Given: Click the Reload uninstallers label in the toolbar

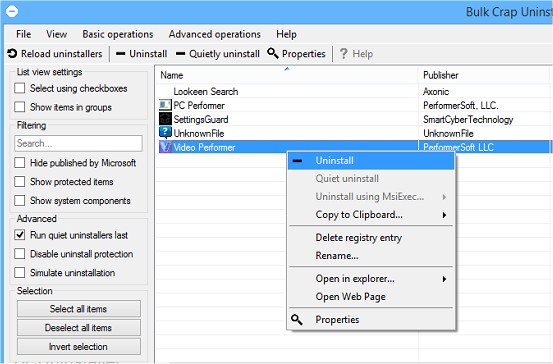Looking at the screenshot, I should [x=61, y=54].
